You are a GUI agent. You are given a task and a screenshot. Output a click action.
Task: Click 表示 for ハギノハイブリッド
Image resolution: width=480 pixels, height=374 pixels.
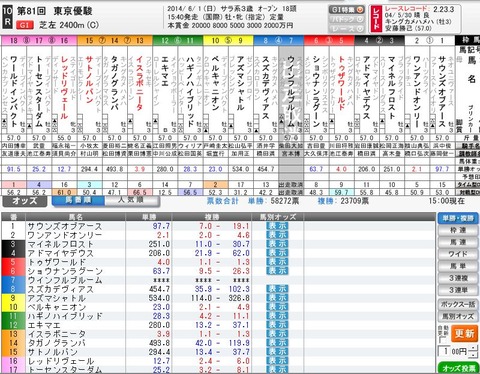[277, 316]
